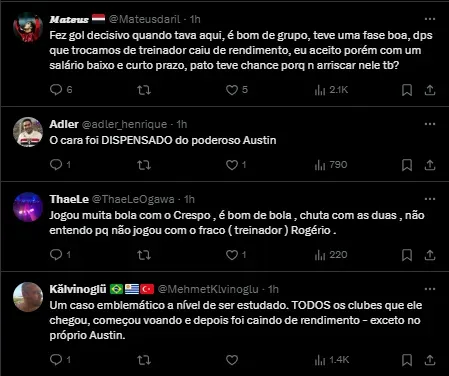Bookmark ThaeLe's tweet
This screenshot has height=376, width=449.
pos(407,255)
